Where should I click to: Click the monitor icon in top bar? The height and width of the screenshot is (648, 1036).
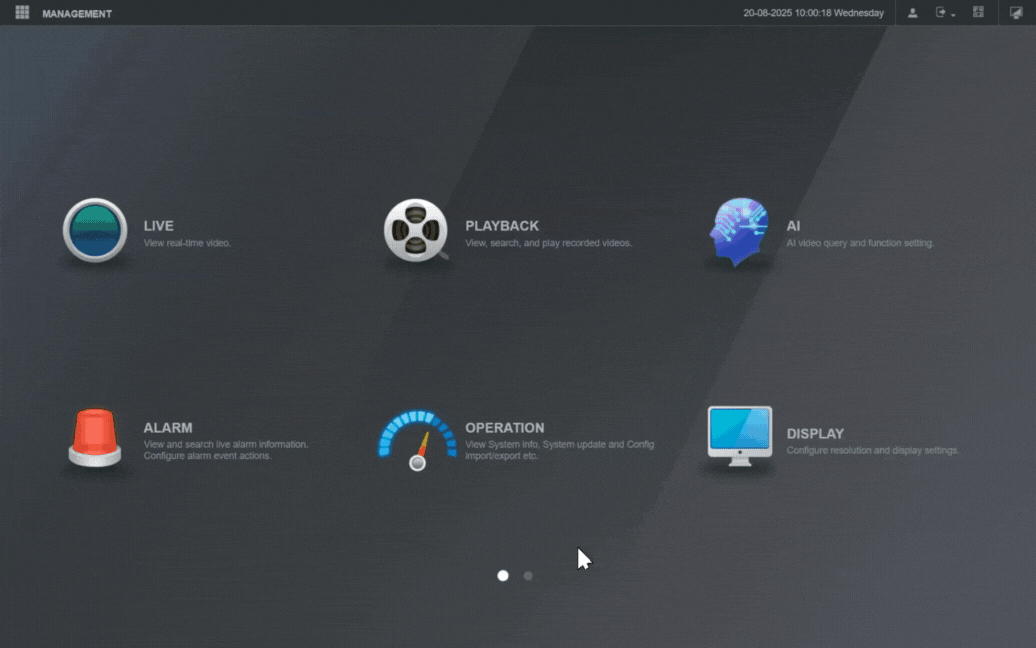pos(1016,13)
